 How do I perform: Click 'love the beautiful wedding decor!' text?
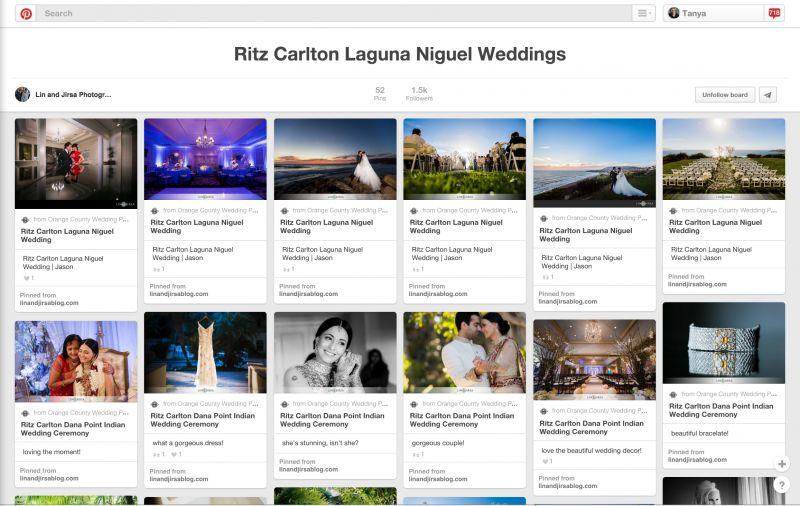(x=591, y=450)
